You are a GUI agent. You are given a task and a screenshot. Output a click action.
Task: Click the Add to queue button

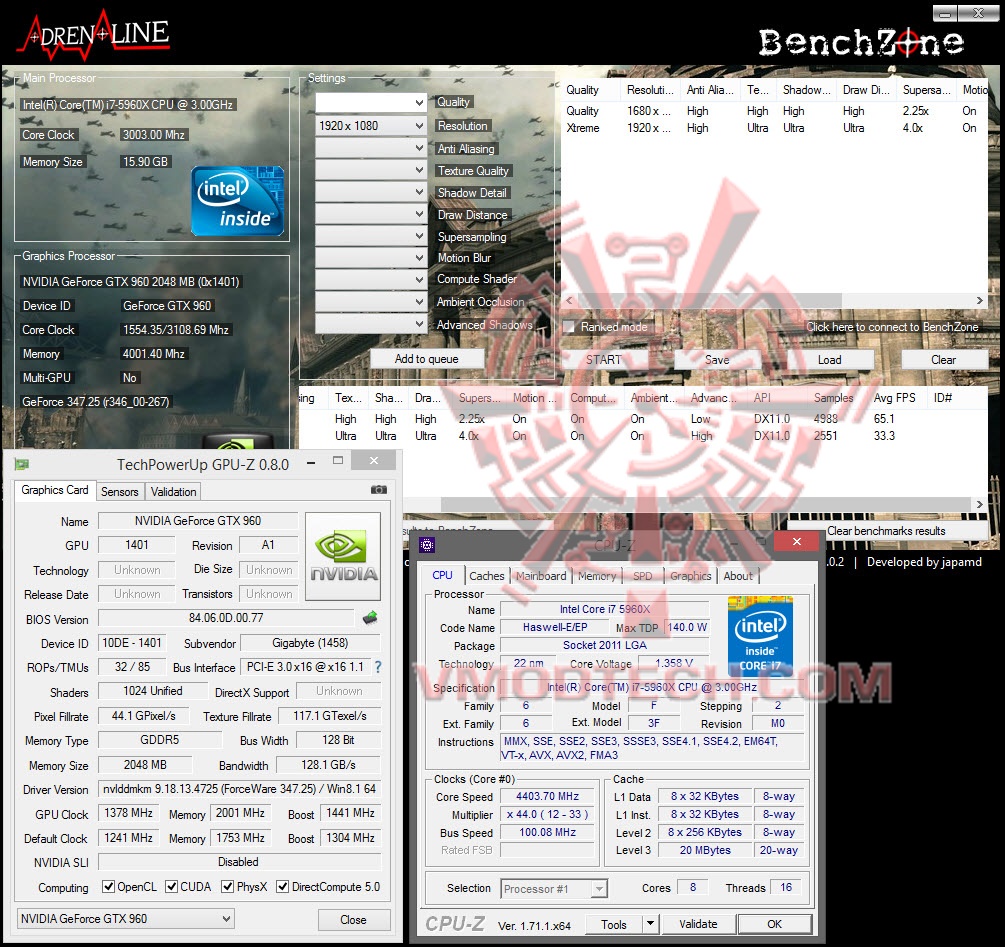427,359
